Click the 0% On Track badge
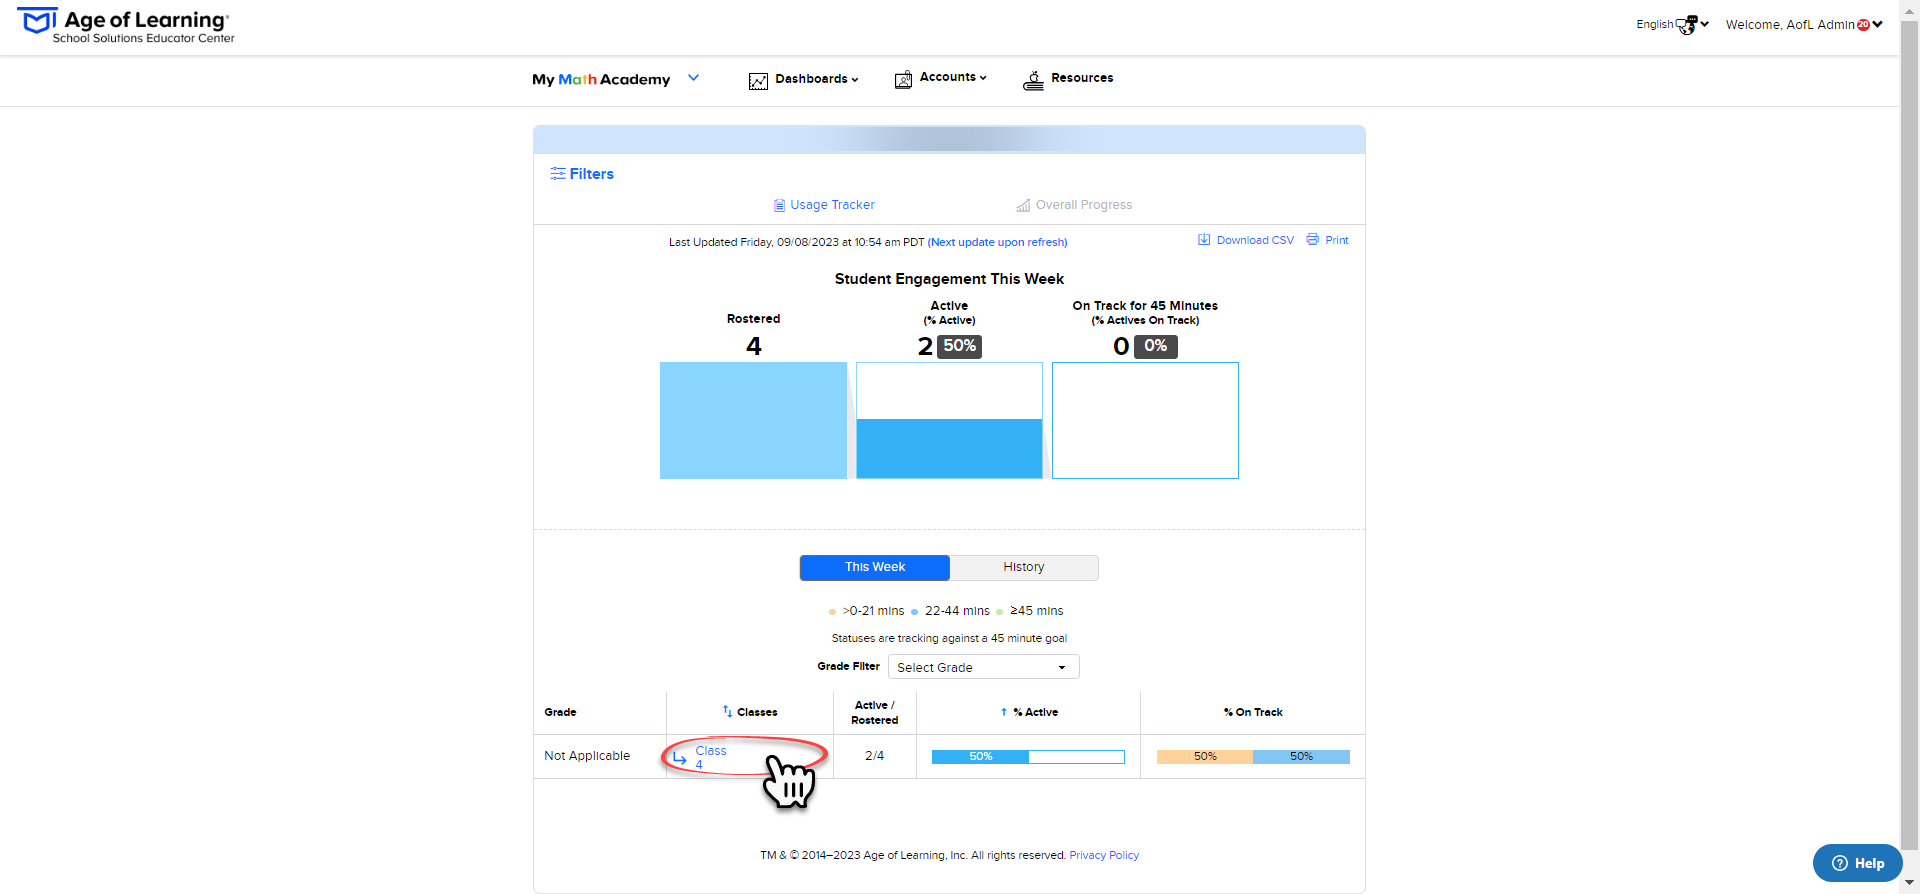1920x894 pixels. (x=1156, y=346)
